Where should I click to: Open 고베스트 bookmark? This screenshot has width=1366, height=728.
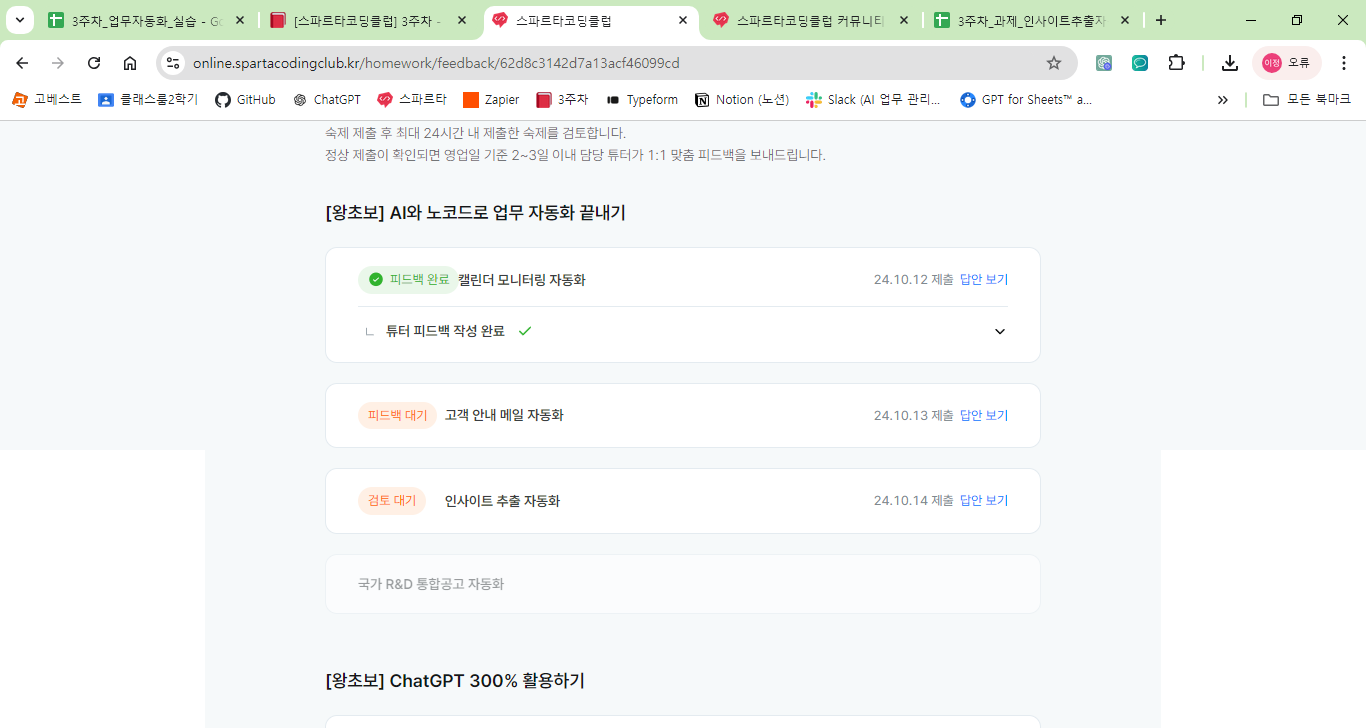[x=47, y=100]
